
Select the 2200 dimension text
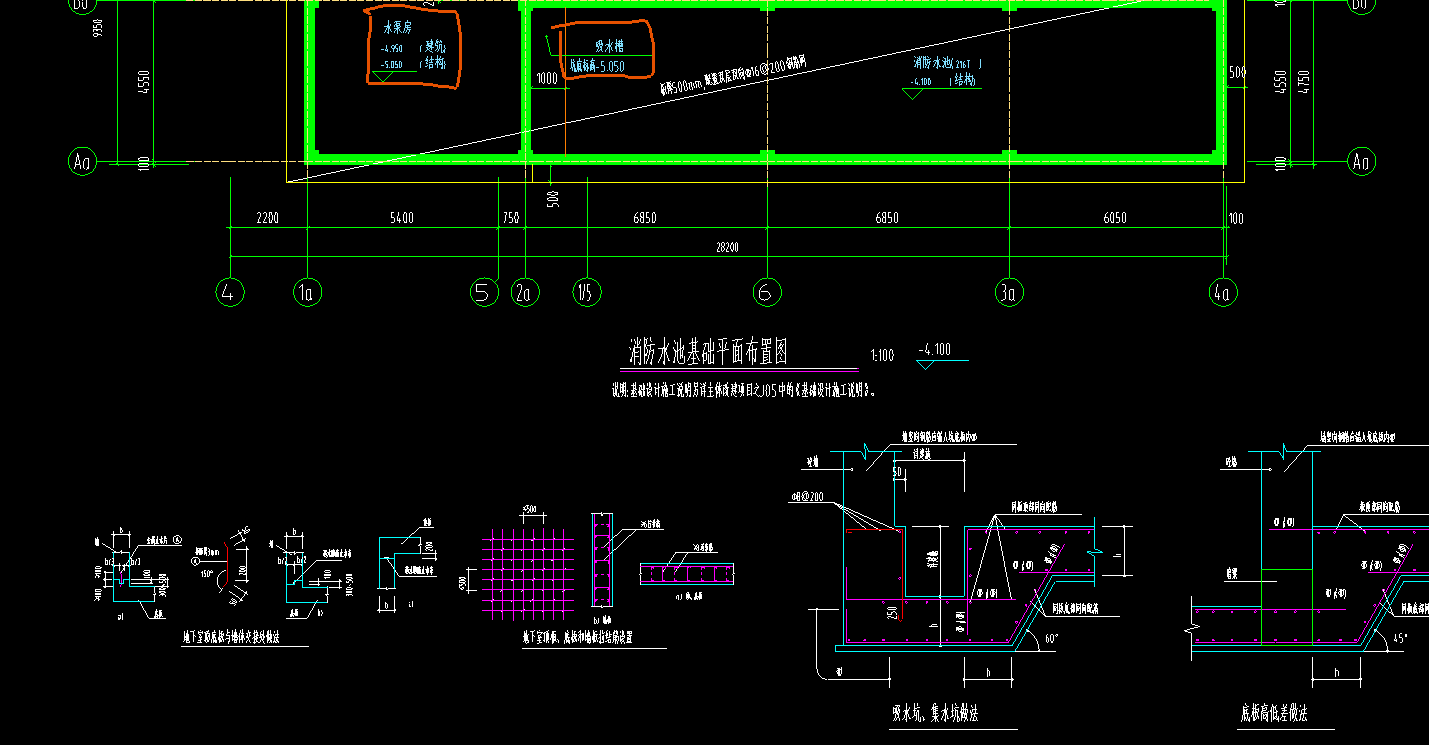(x=267, y=218)
